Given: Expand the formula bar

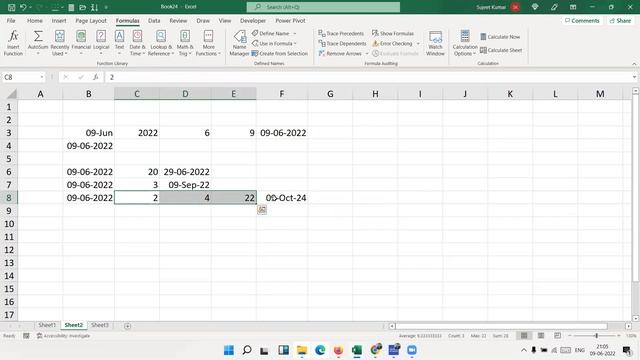Looking at the screenshot, I should (x=634, y=77).
